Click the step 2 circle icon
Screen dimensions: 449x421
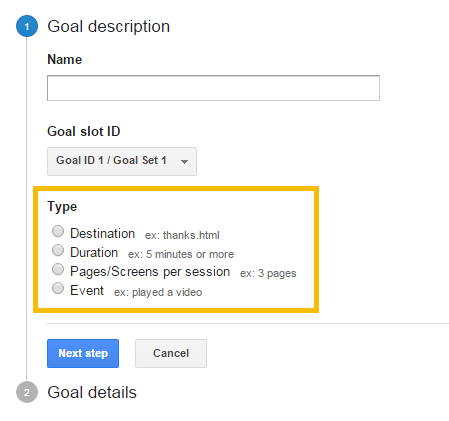coord(27,392)
